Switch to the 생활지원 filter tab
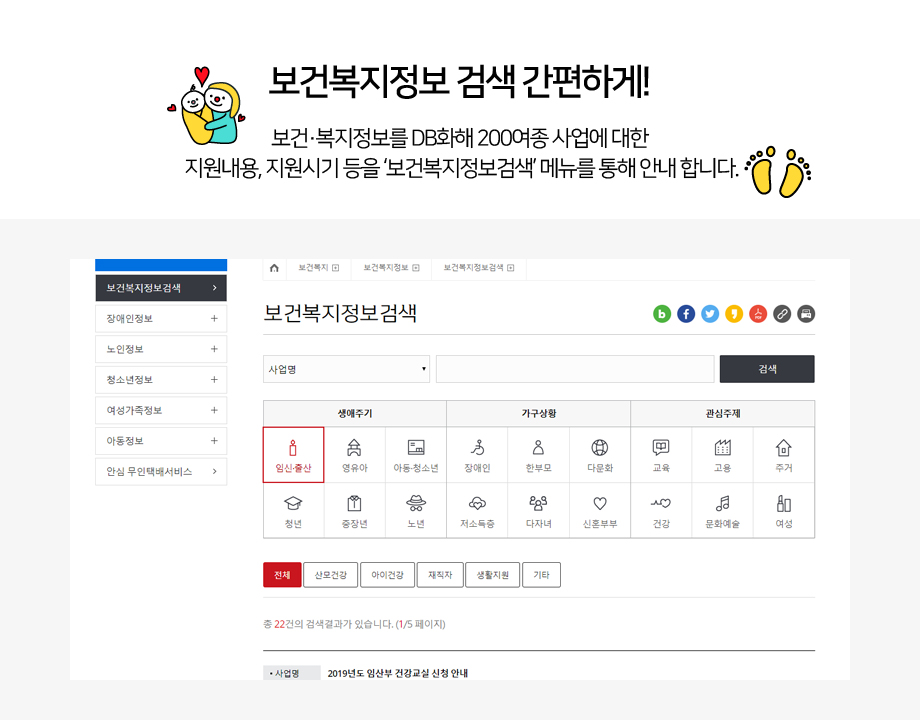Viewport: 920px width, 724px height. tap(491, 575)
